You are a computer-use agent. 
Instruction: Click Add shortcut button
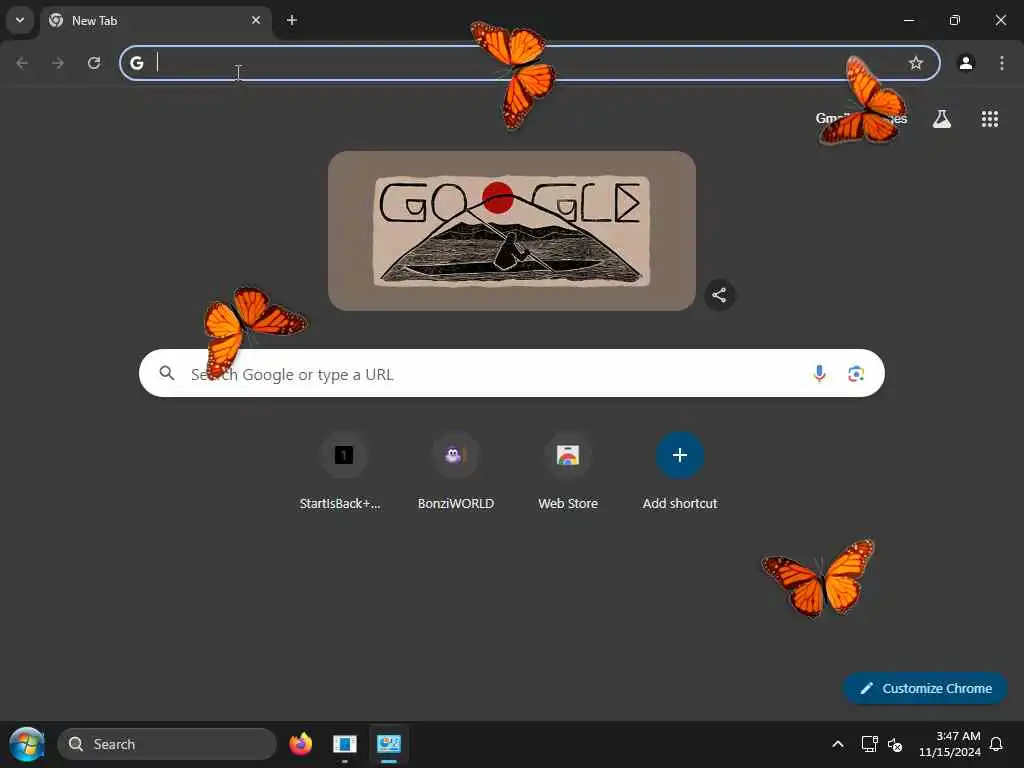pyautogui.click(x=680, y=472)
